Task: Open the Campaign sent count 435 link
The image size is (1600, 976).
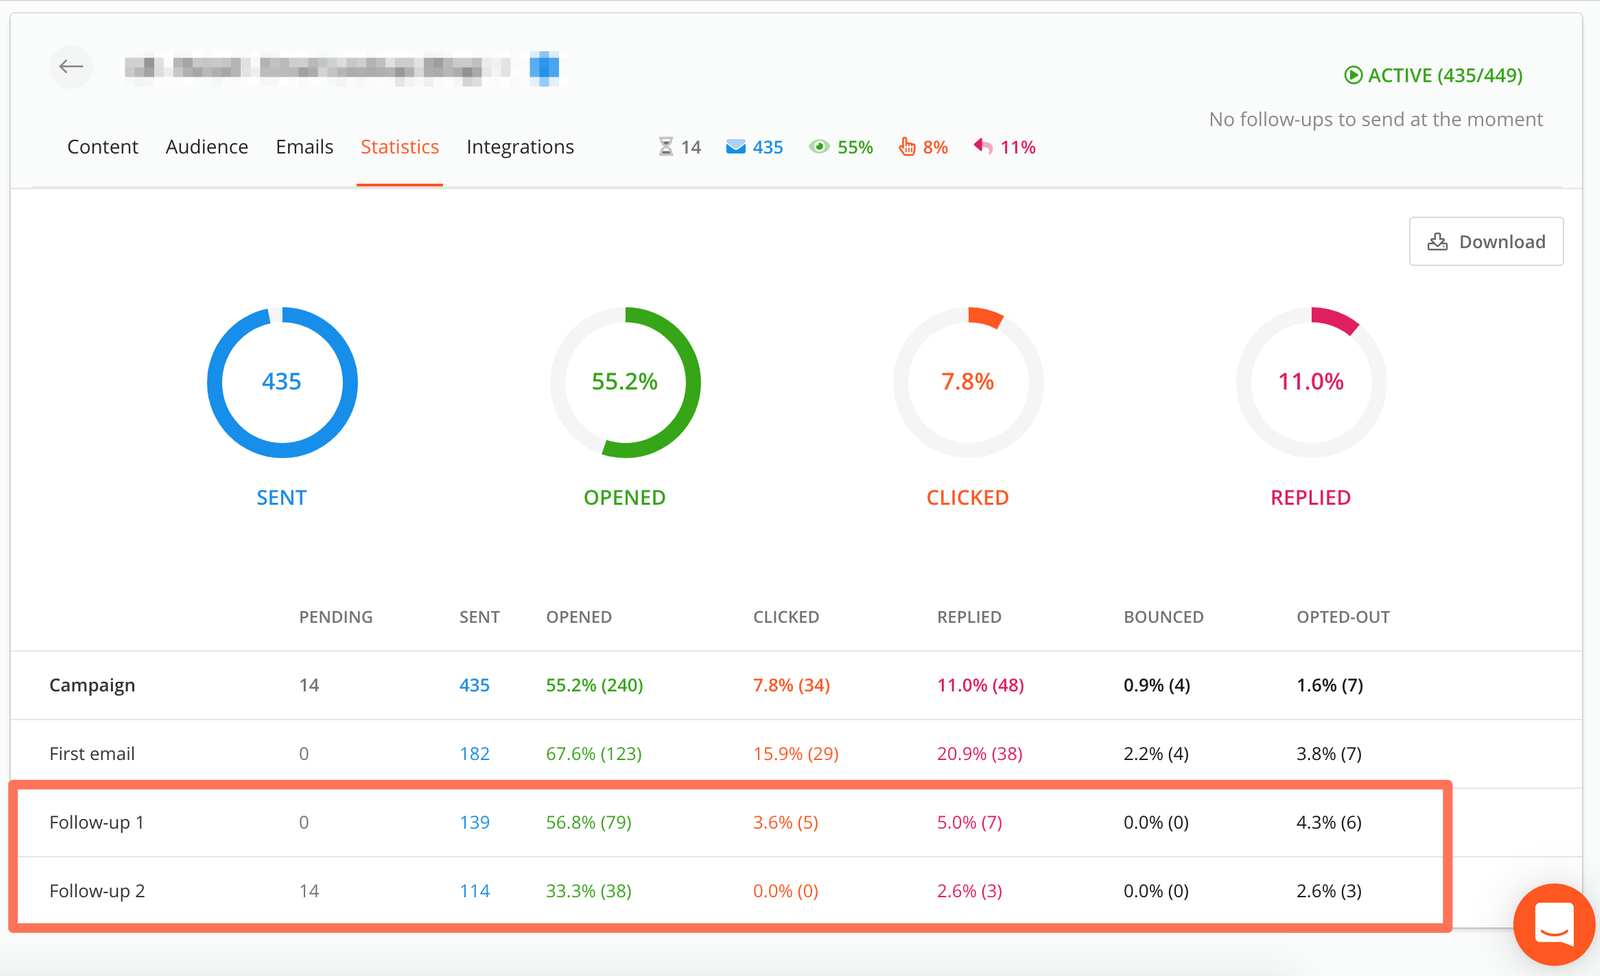Action: pos(474,685)
